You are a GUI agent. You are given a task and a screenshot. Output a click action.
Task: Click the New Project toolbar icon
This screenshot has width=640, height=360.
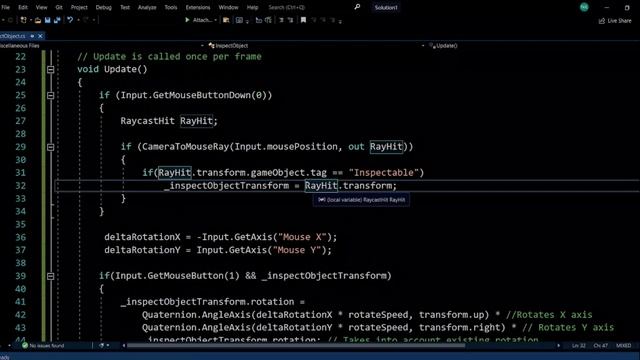pos(23,20)
